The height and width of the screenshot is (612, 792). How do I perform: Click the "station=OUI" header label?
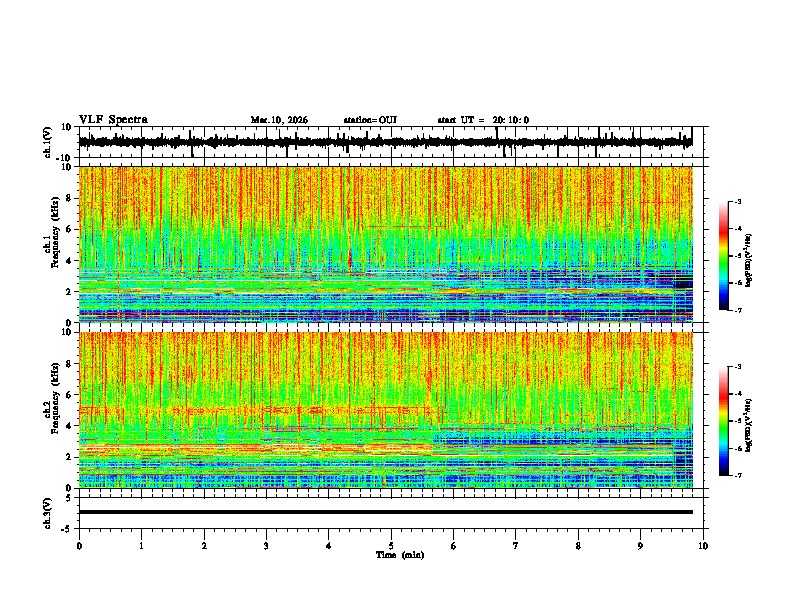tap(370, 120)
